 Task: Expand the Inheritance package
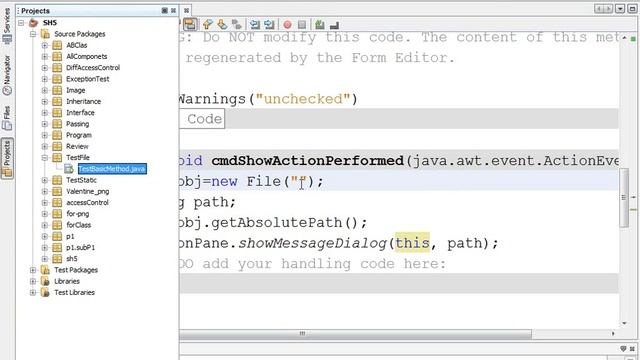tap(45, 101)
